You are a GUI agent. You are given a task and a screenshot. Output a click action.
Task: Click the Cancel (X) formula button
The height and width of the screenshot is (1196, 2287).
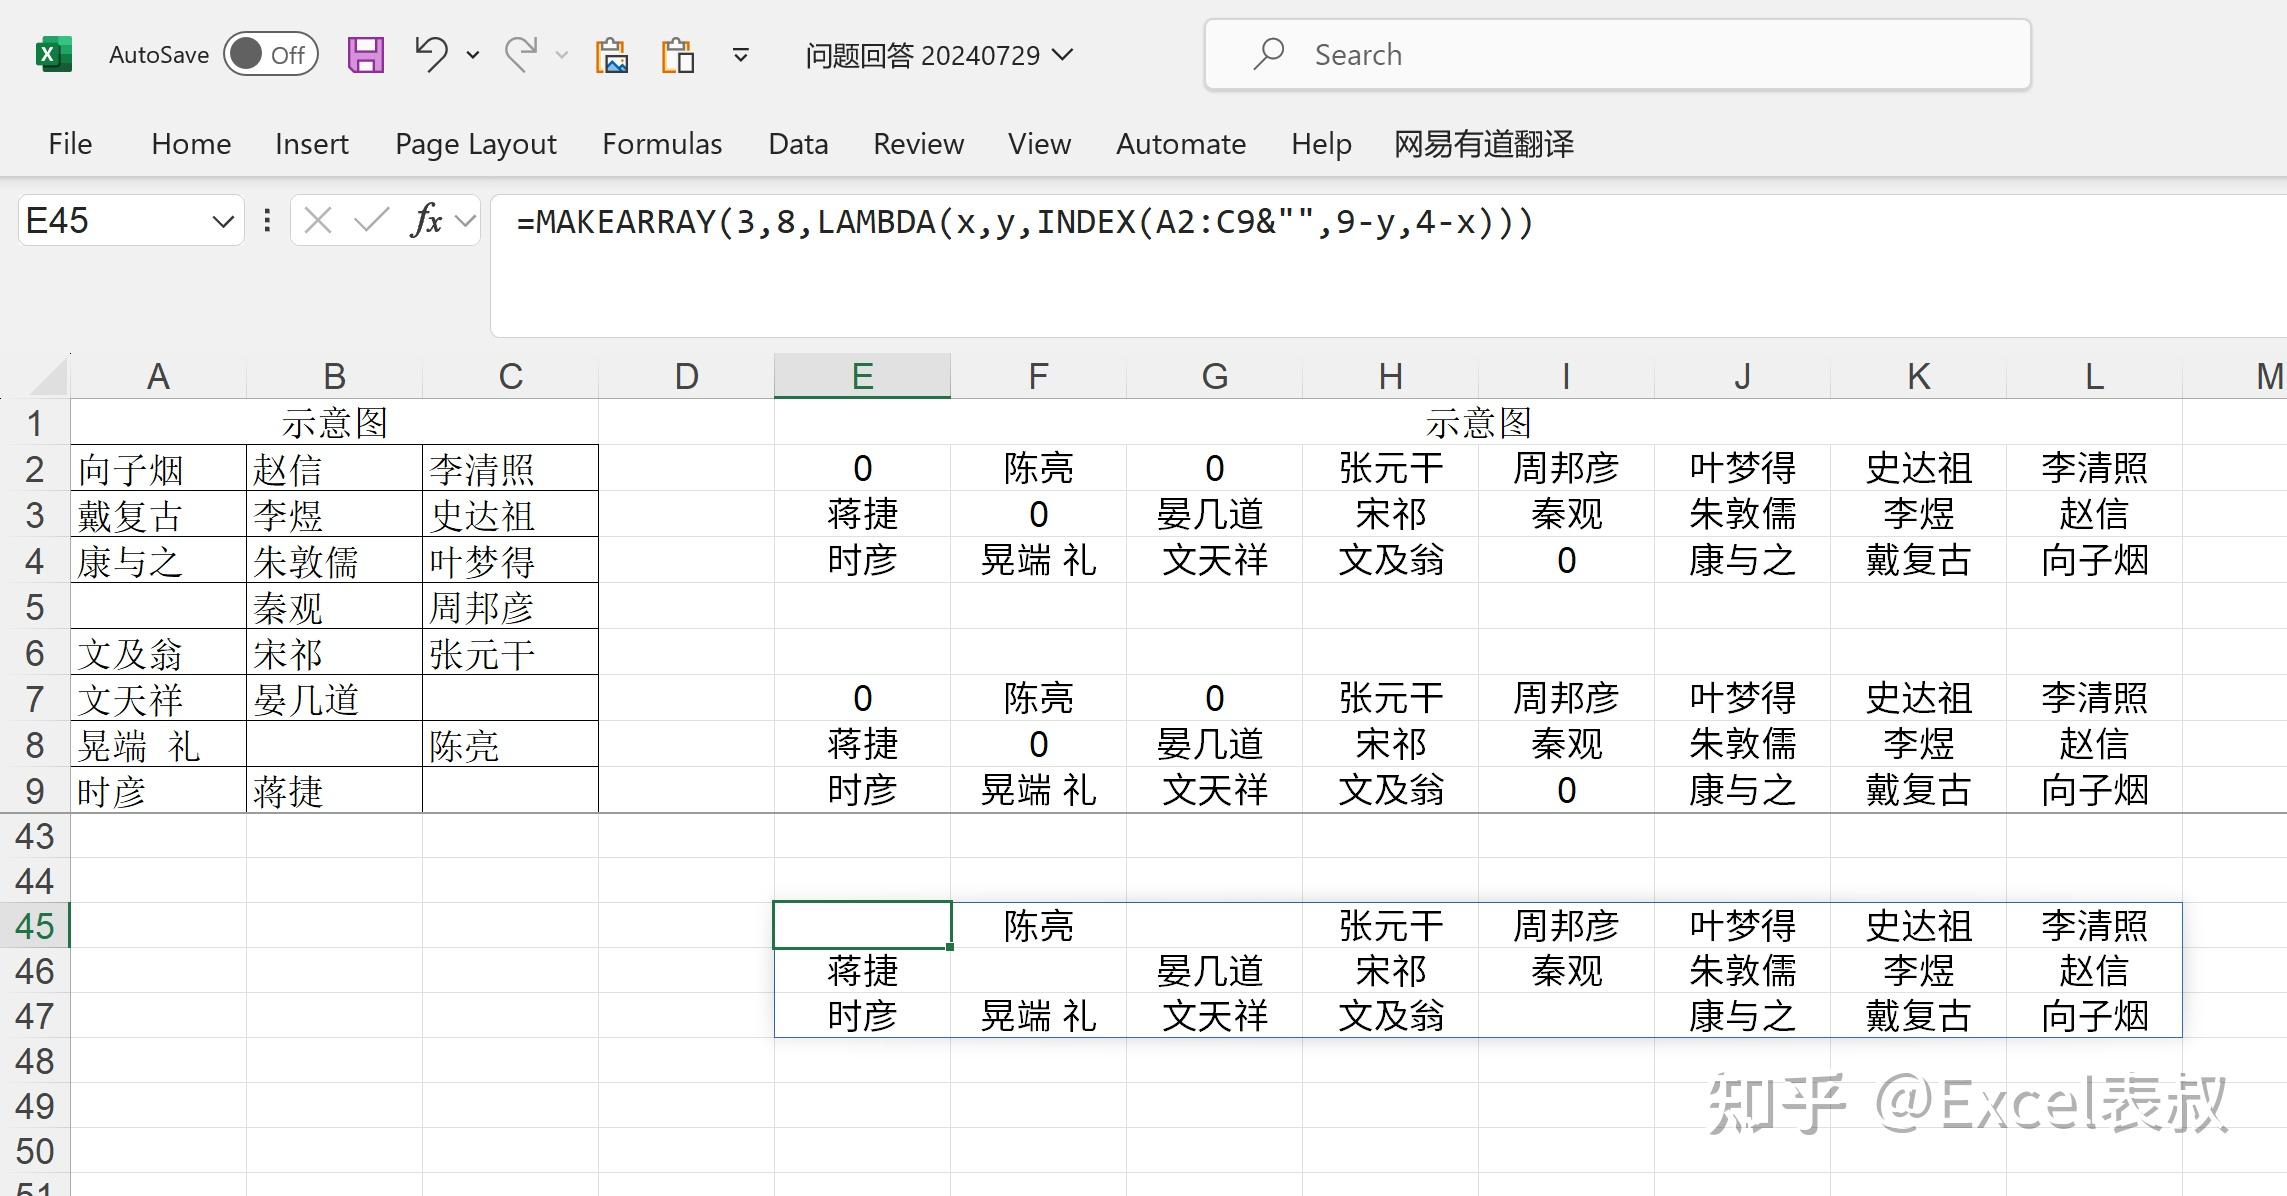point(318,220)
